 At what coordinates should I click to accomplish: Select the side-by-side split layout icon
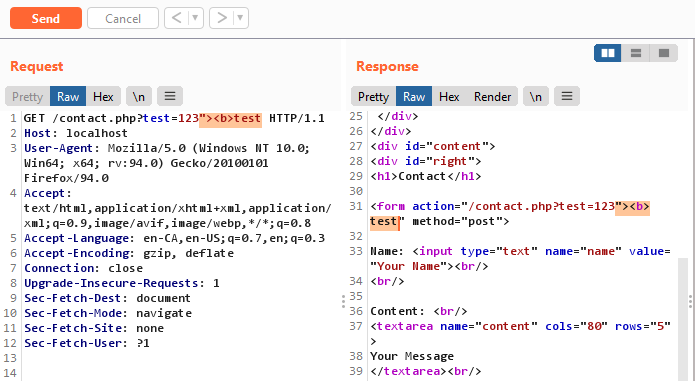click(608, 53)
